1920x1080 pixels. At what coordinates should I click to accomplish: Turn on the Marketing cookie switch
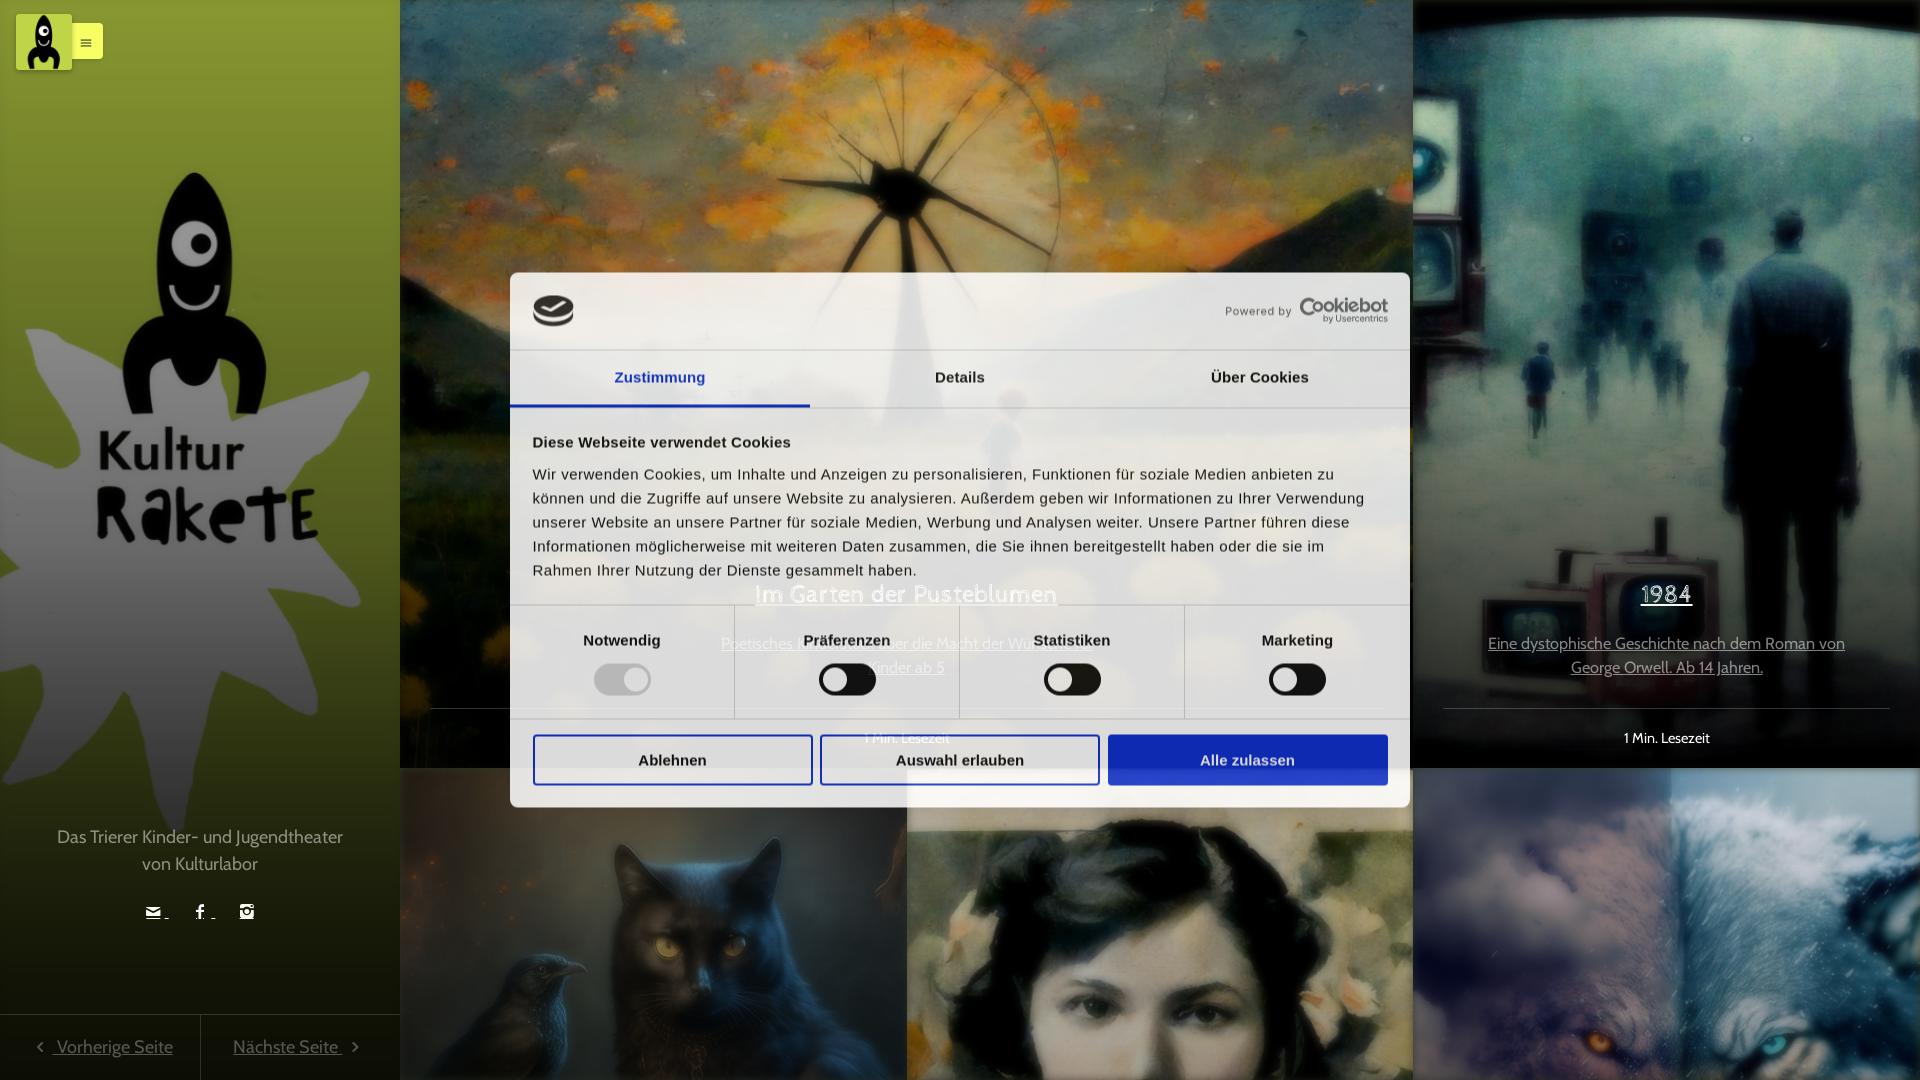coord(1297,680)
